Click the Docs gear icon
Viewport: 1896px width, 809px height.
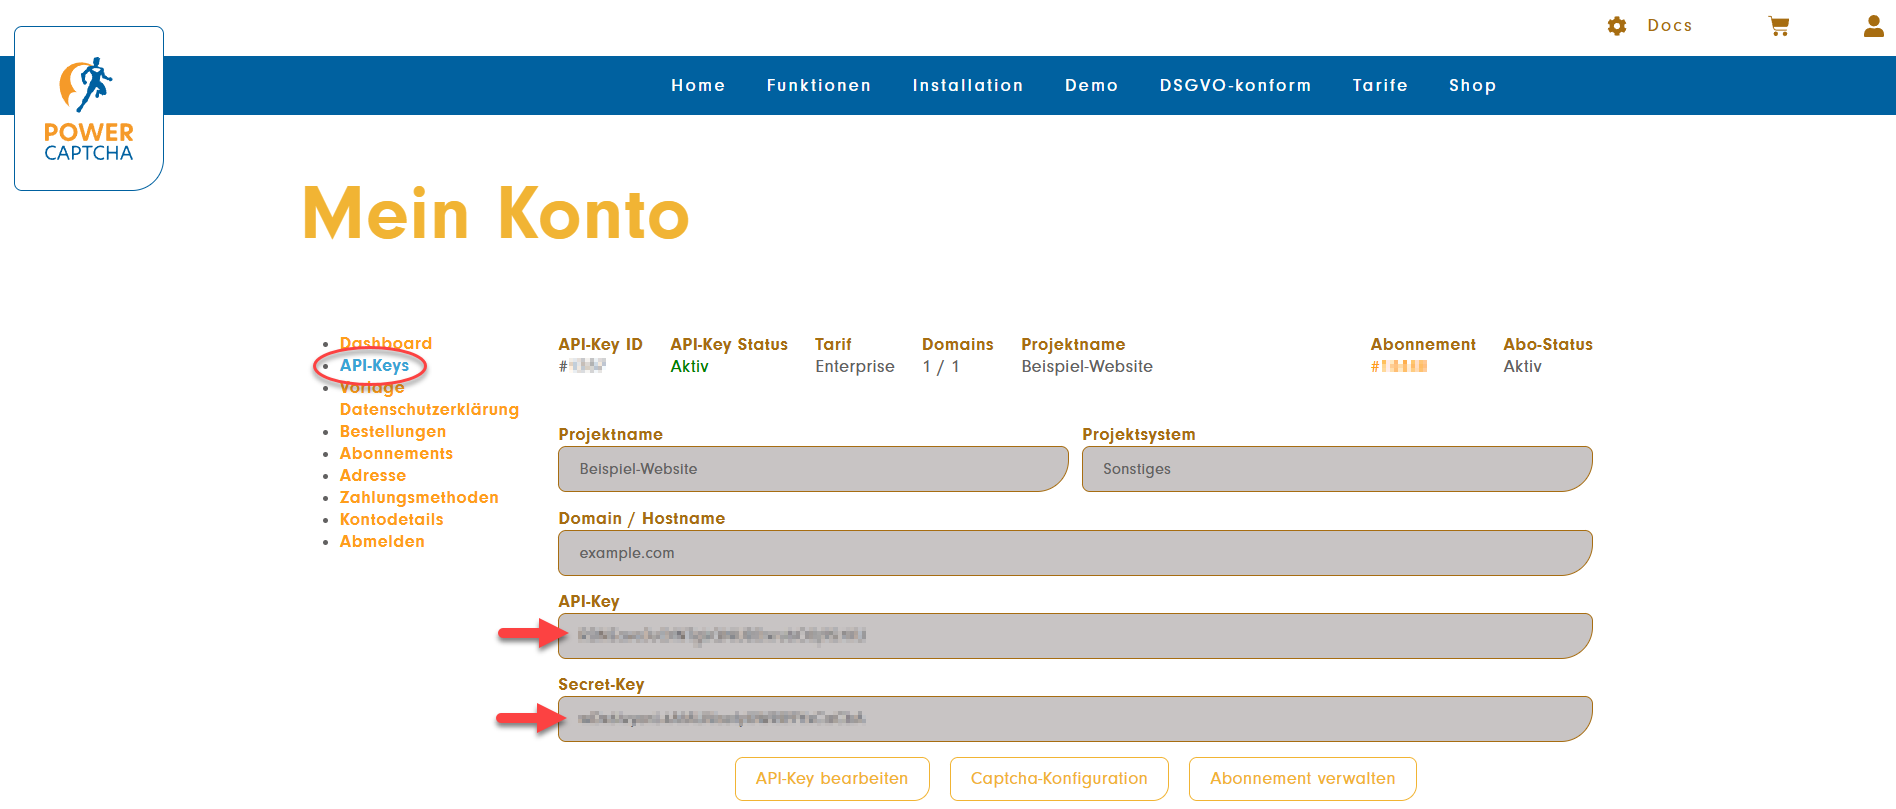pos(1617,26)
